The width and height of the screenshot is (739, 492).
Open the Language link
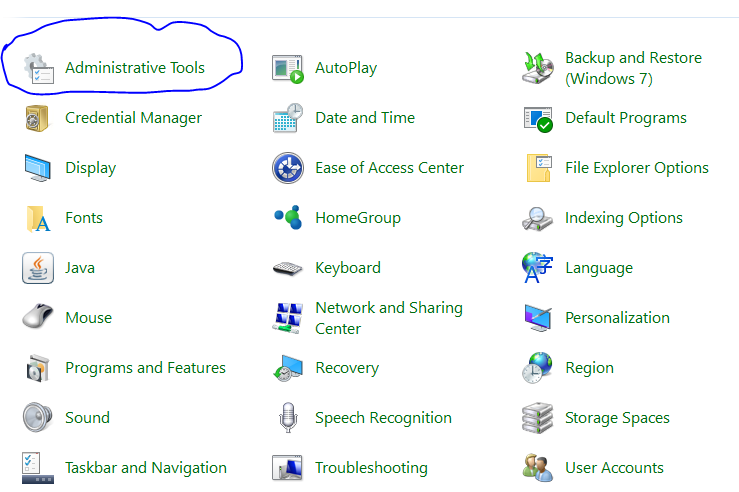click(x=599, y=268)
